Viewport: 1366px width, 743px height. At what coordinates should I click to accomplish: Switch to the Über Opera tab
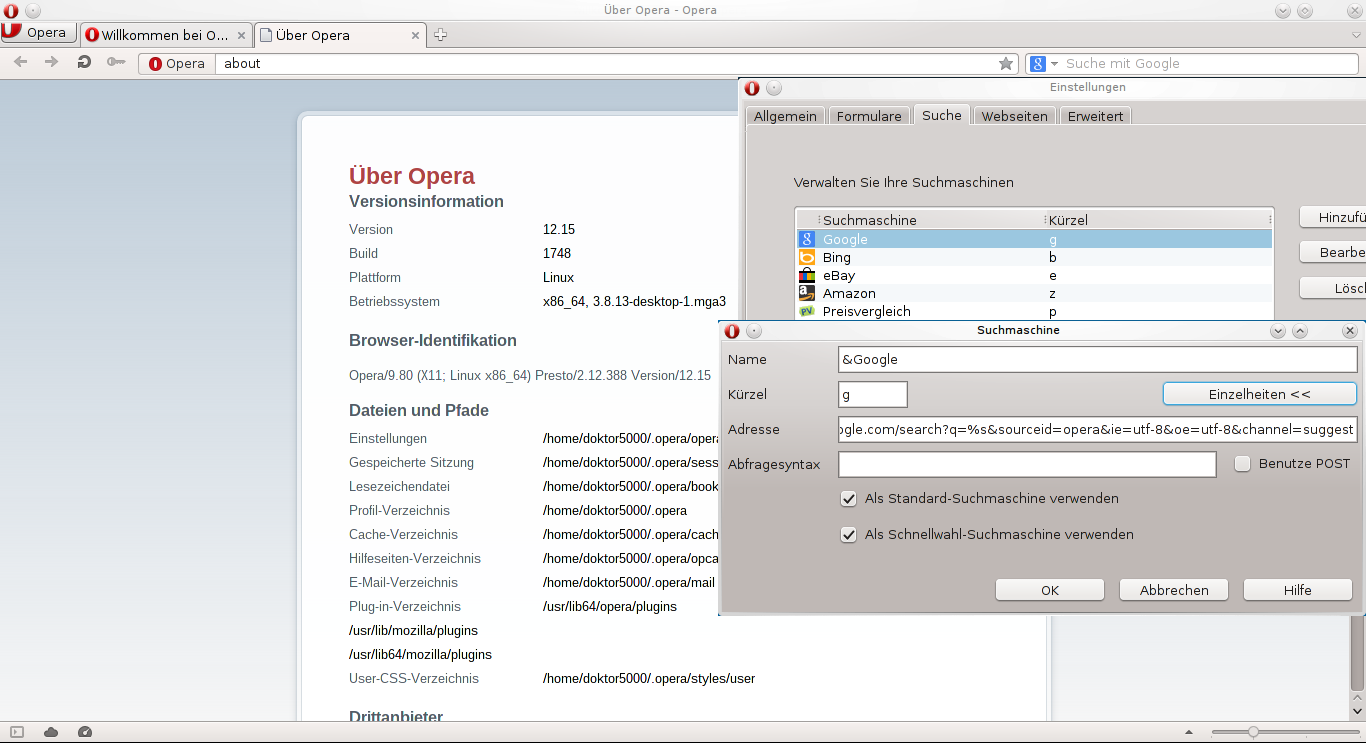(340, 35)
